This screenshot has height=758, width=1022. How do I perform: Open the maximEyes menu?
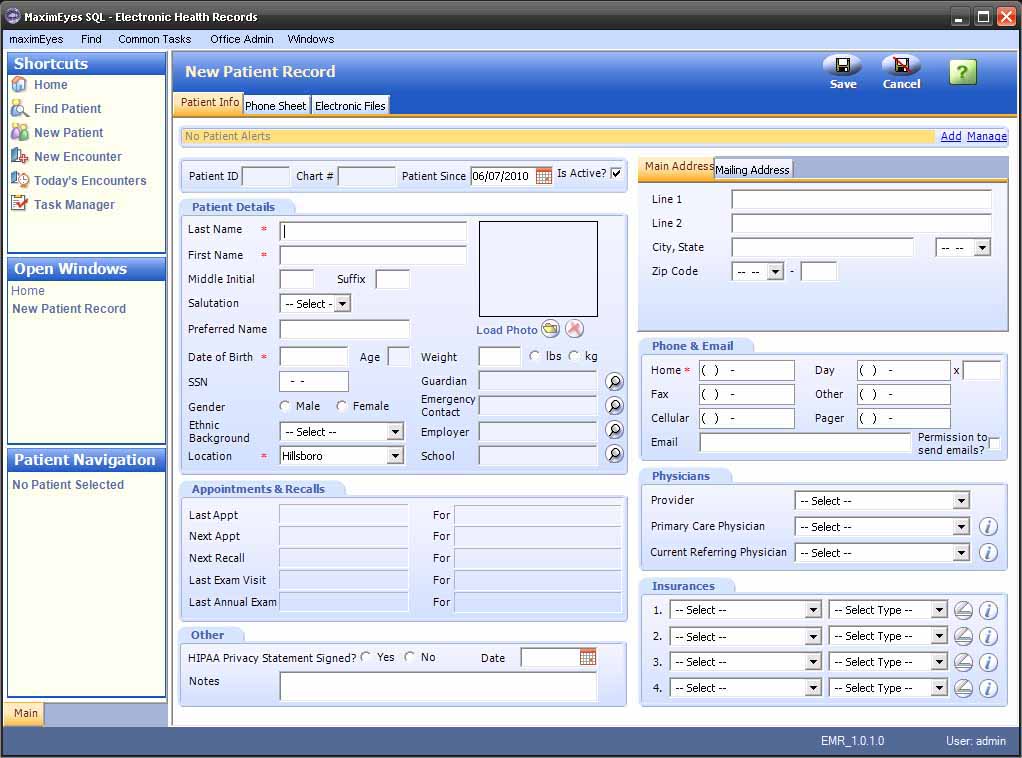(36, 39)
